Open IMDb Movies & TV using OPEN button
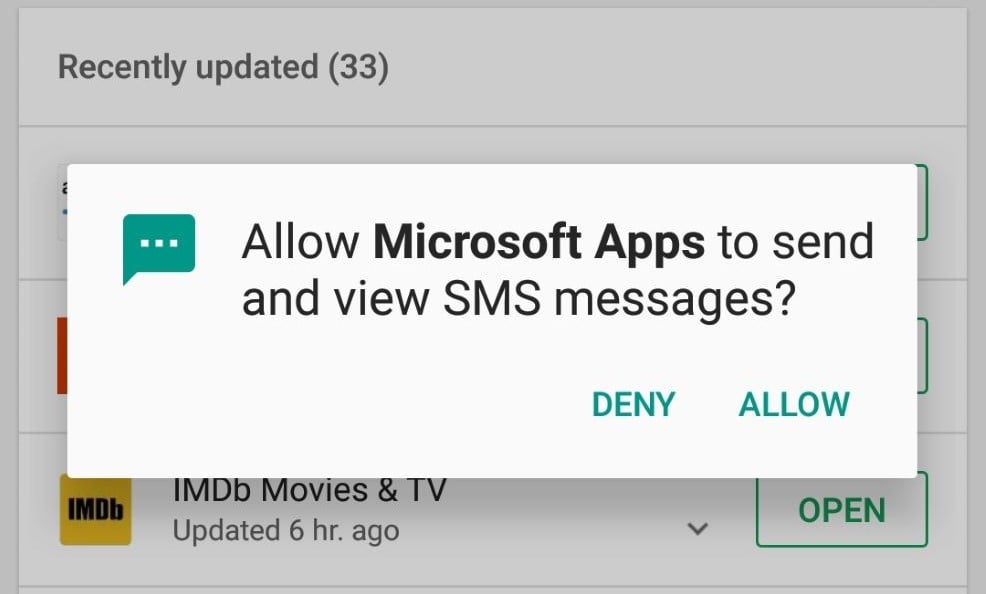 (x=841, y=510)
